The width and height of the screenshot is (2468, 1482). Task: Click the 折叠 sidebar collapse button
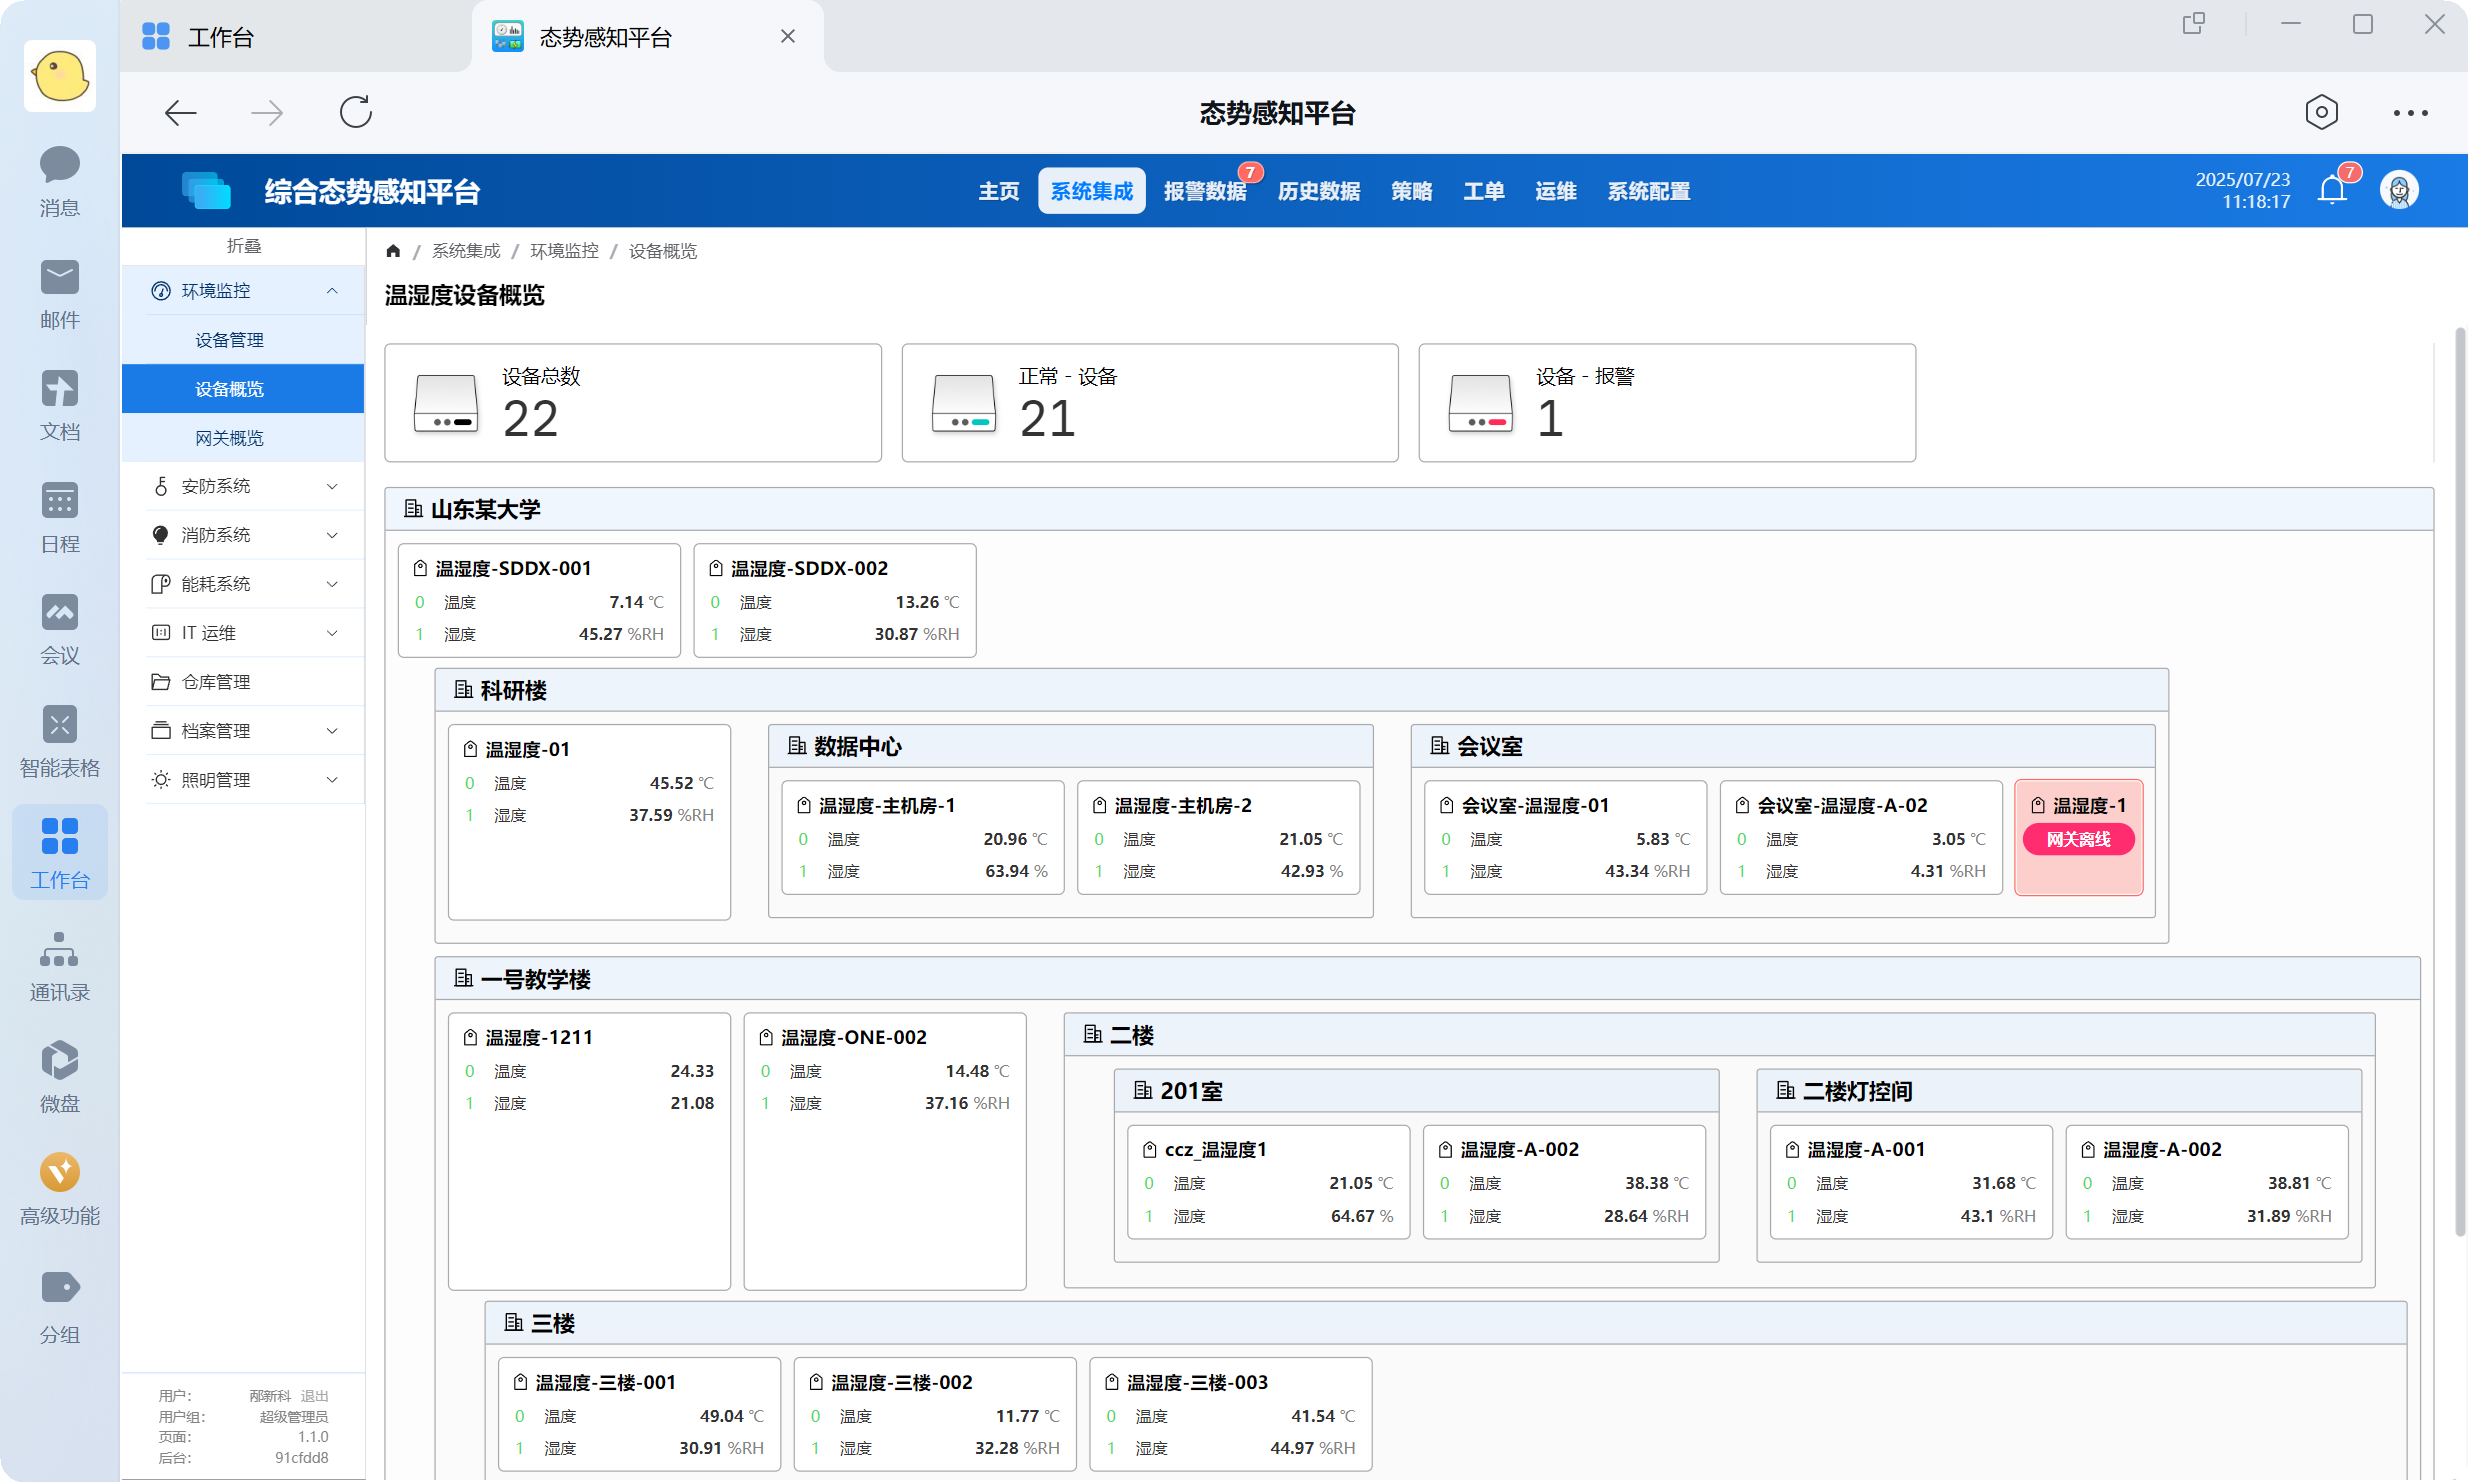click(x=243, y=245)
